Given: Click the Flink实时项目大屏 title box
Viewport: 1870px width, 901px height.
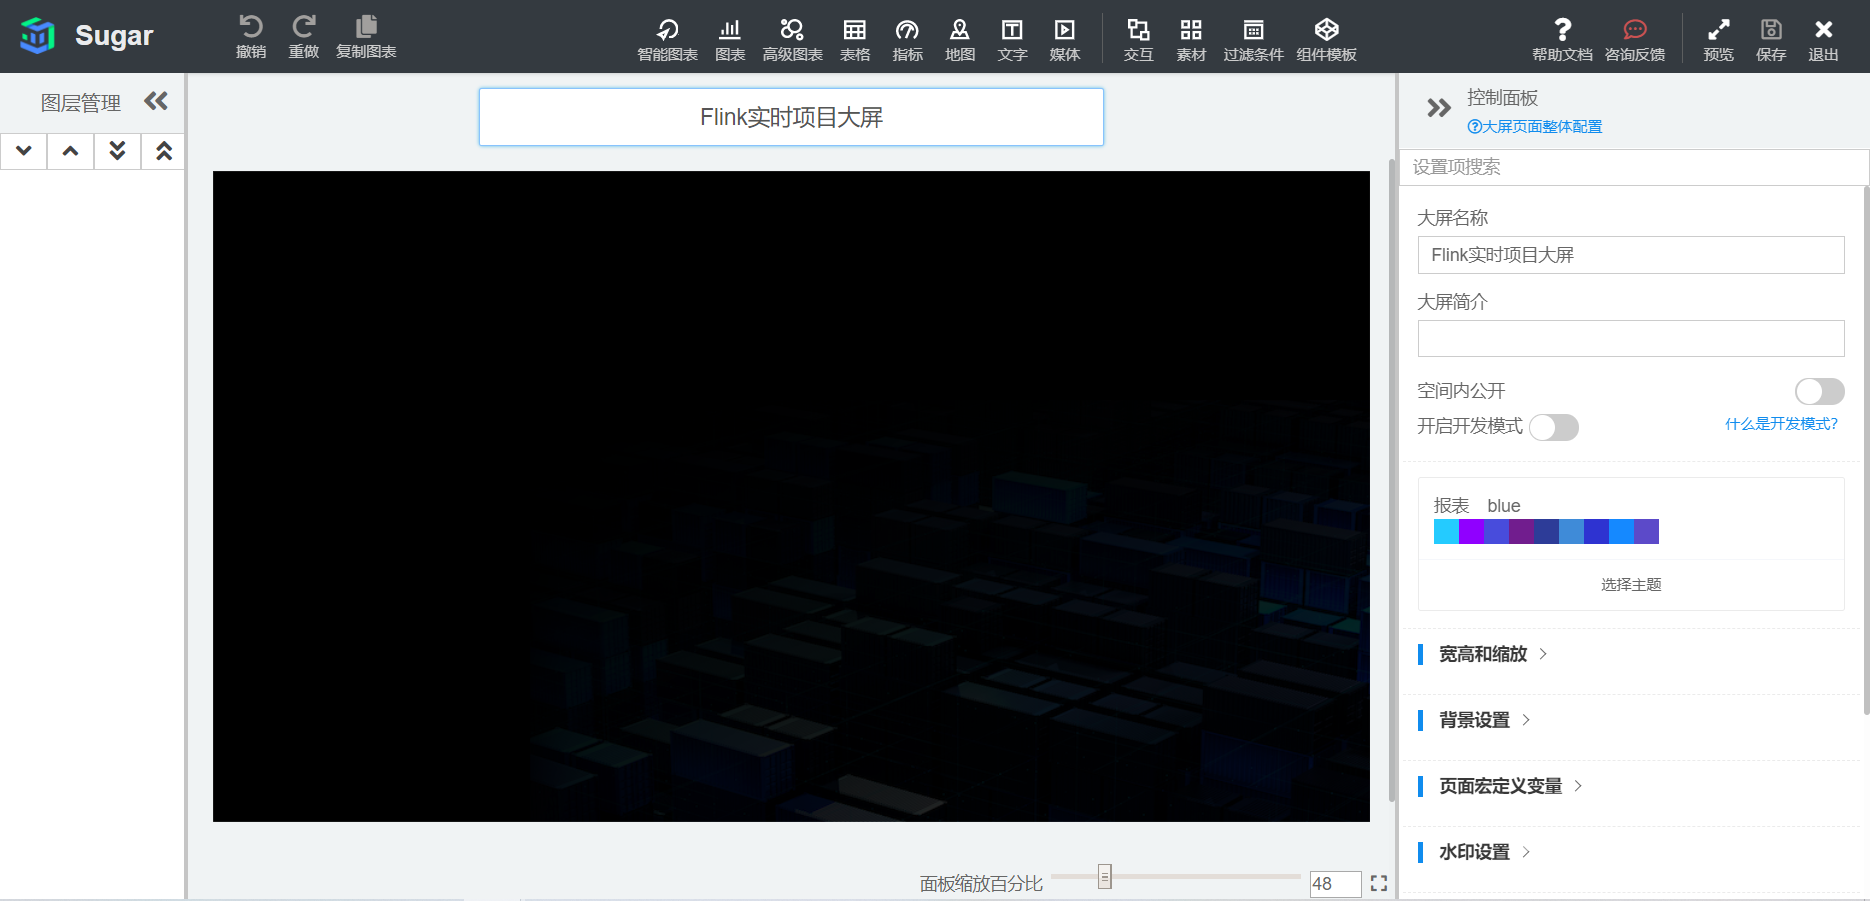Looking at the screenshot, I should point(791,117).
